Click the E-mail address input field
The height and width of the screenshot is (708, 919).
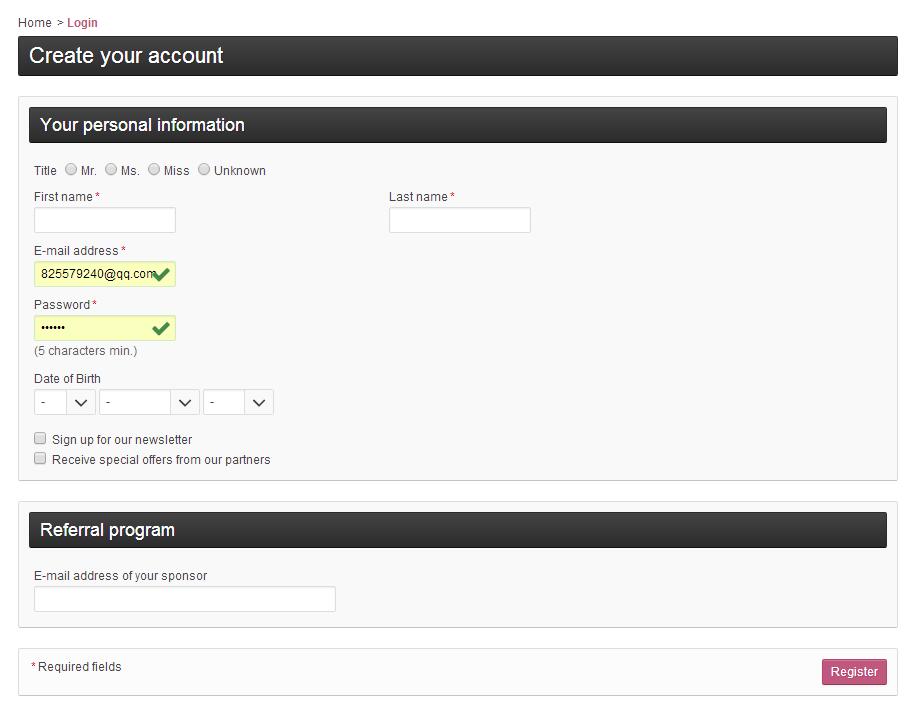[95, 274]
